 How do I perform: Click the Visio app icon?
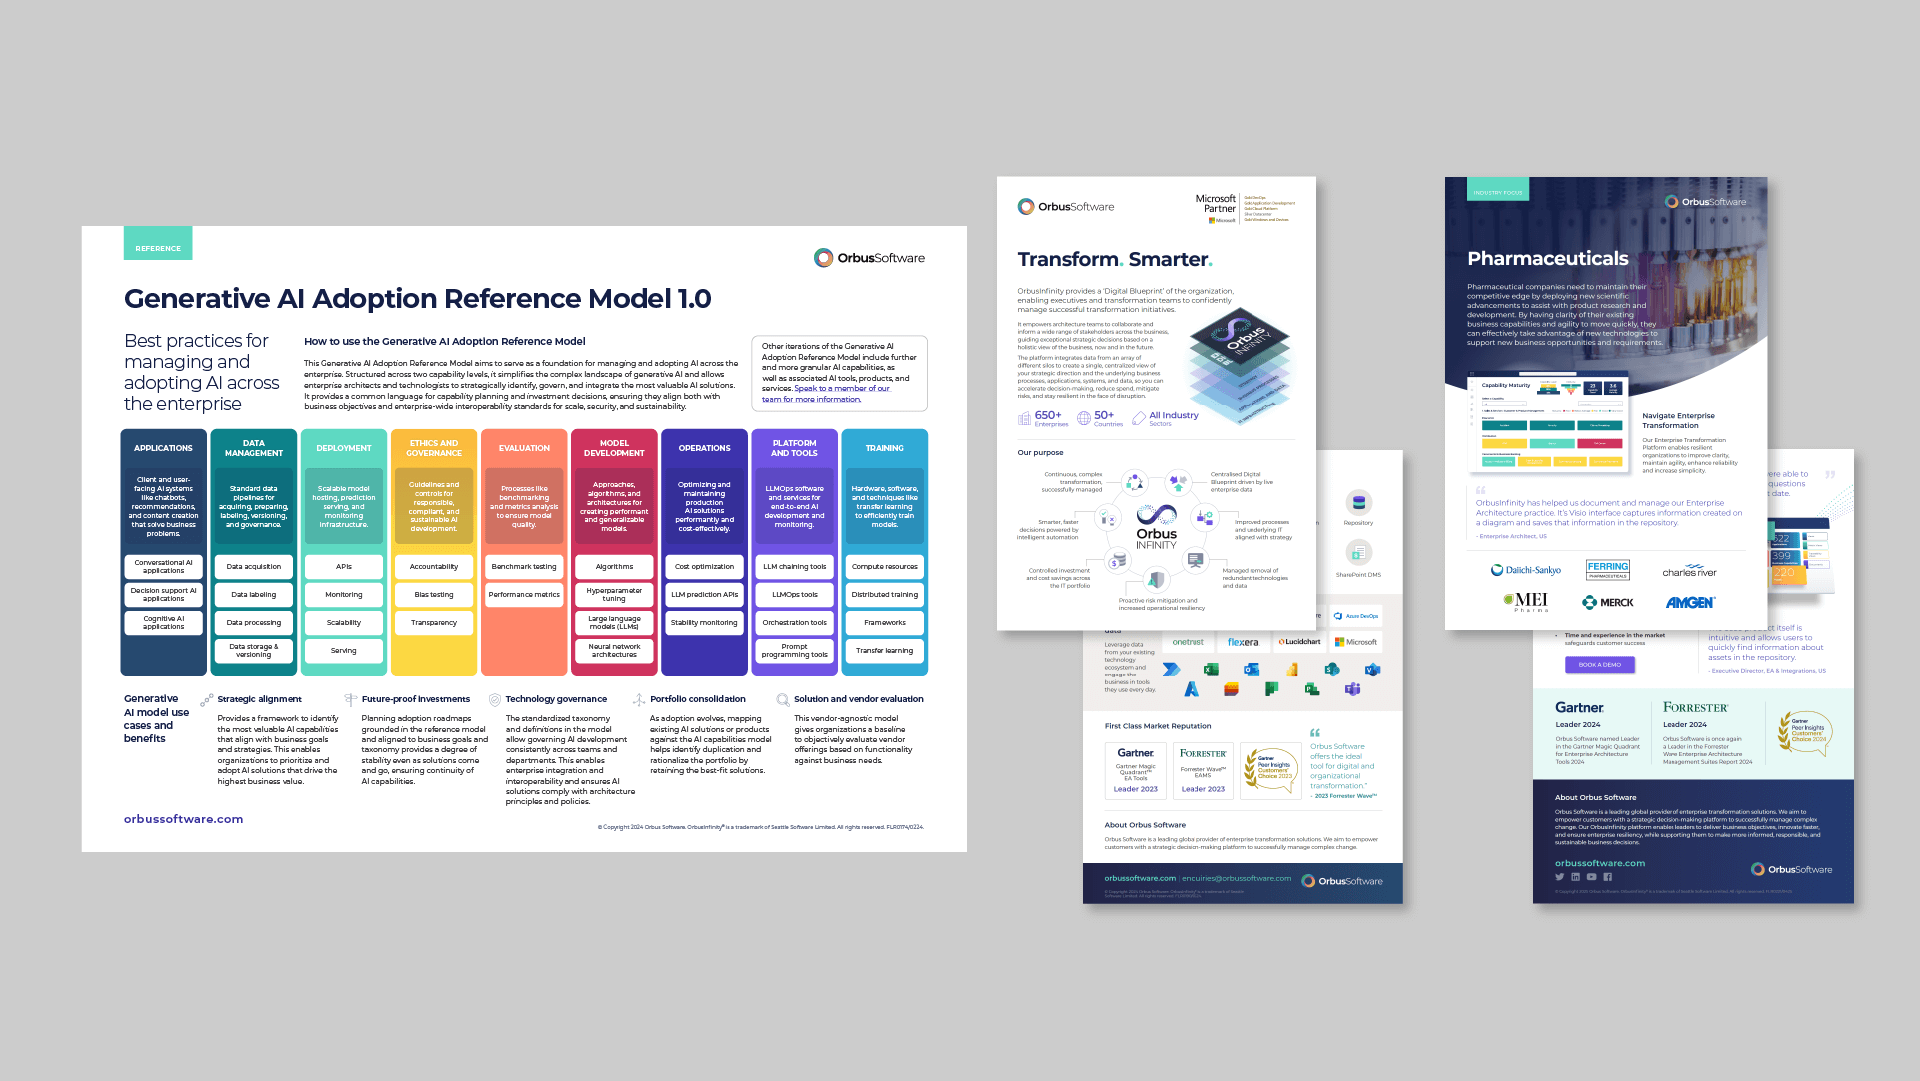(x=1372, y=669)
